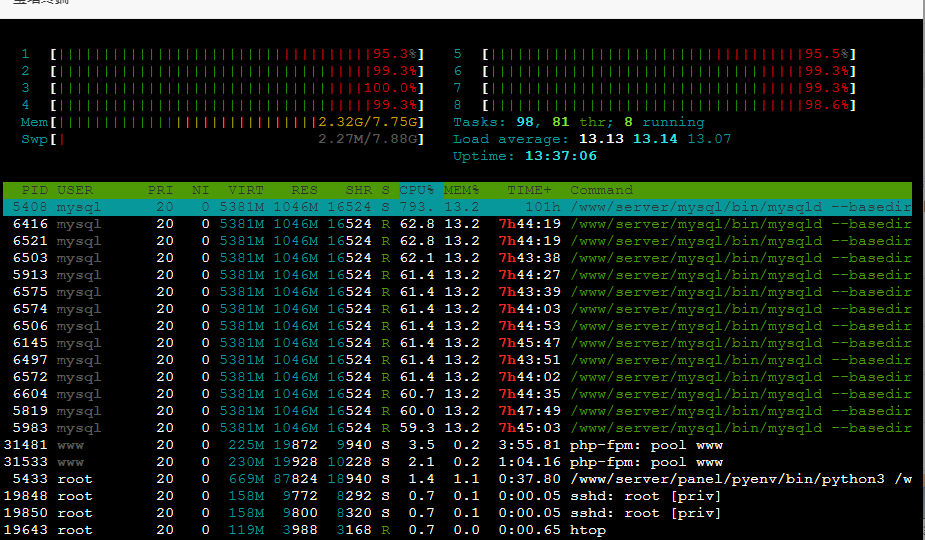
Task: Click TIME+ value 3:55.81
Action: (x=529, y=445)
